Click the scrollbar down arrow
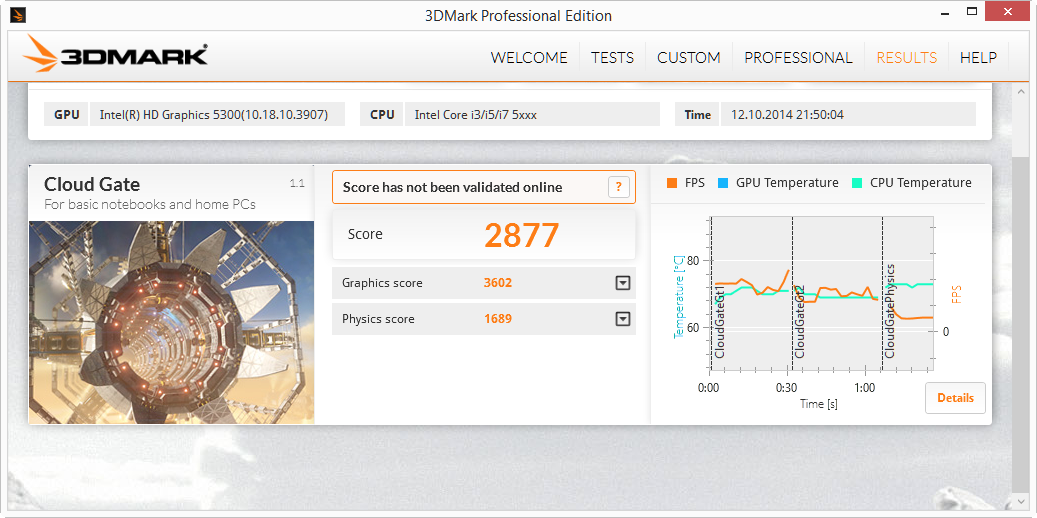The image size is (1037, 518). 1020,503
